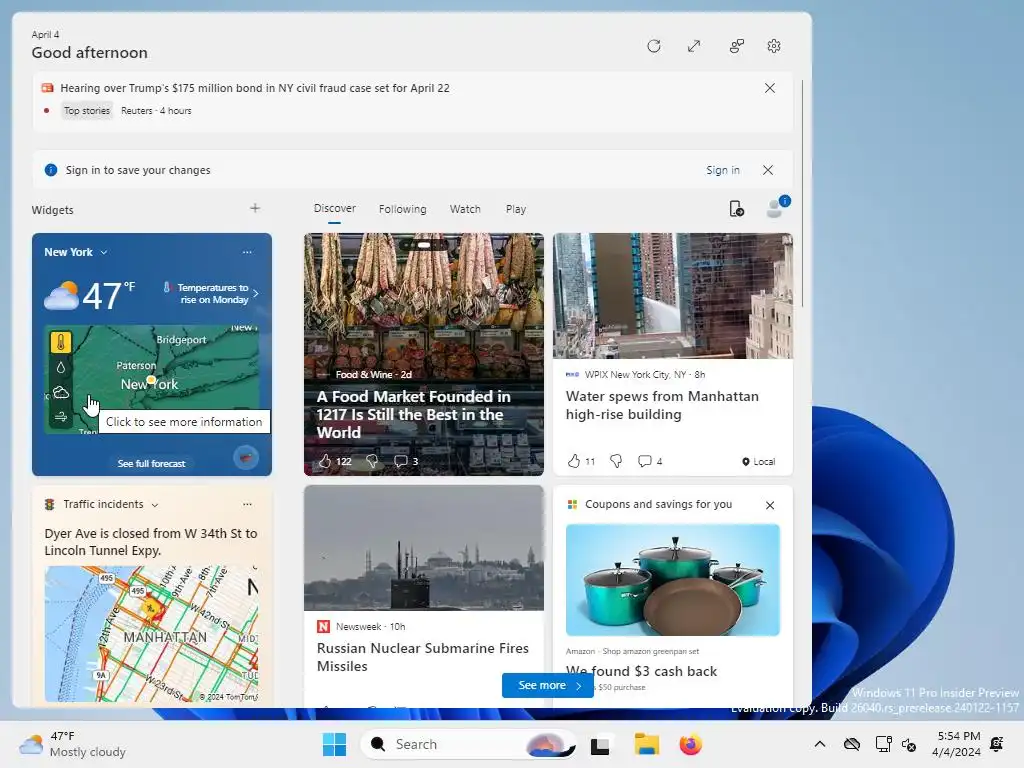Dismiss the Trump bond hearing headline
Screen dimensions: 1024x768
[770, 88]
